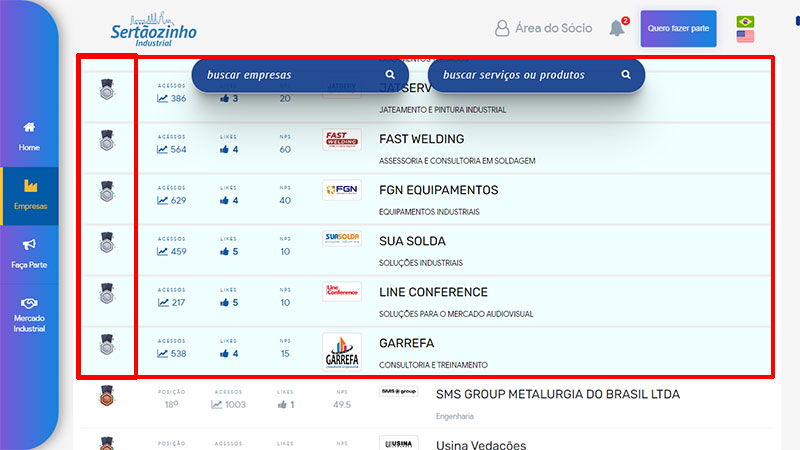Switch language to Brazilian Portuguese flag
This screenshot has height=450, width=800.
pyautogui.click(x=745, y=21)
